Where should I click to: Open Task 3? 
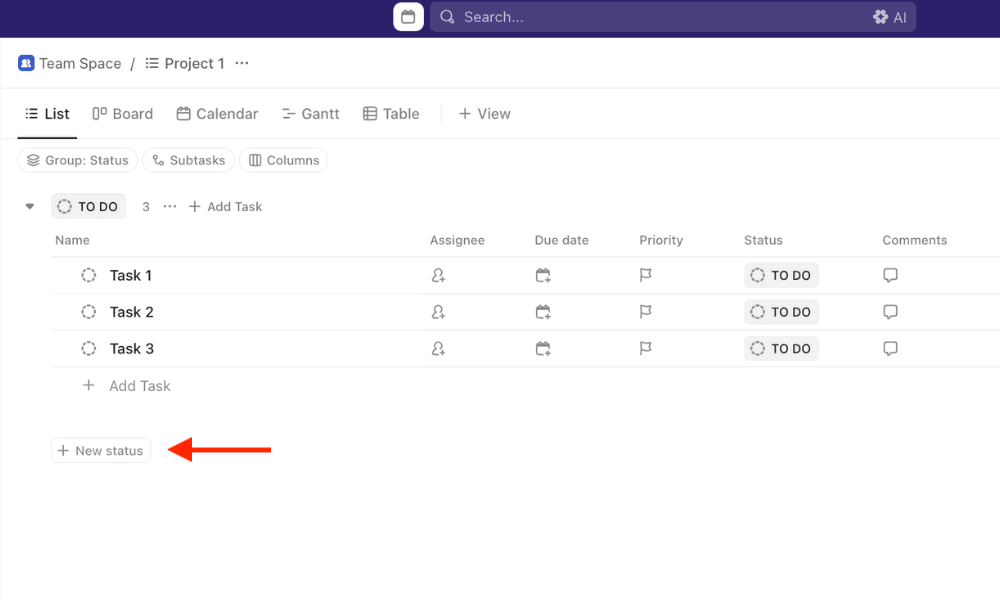click(131, 349)
